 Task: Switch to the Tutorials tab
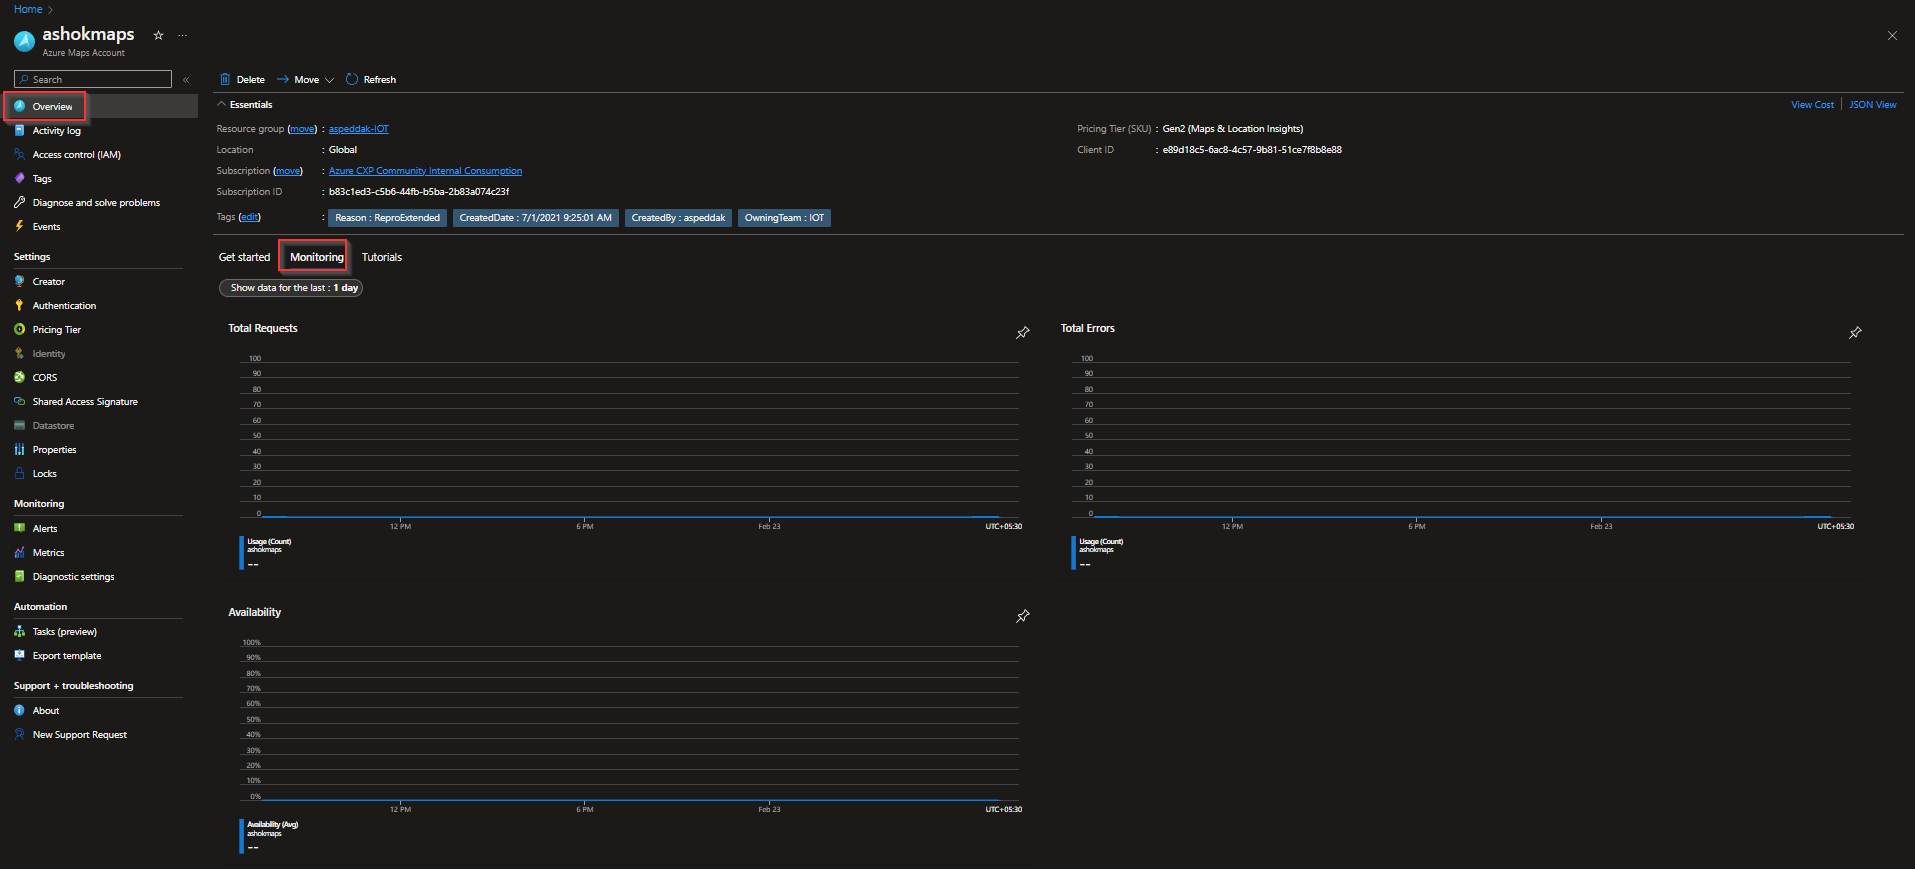click(x=382, y=257)
